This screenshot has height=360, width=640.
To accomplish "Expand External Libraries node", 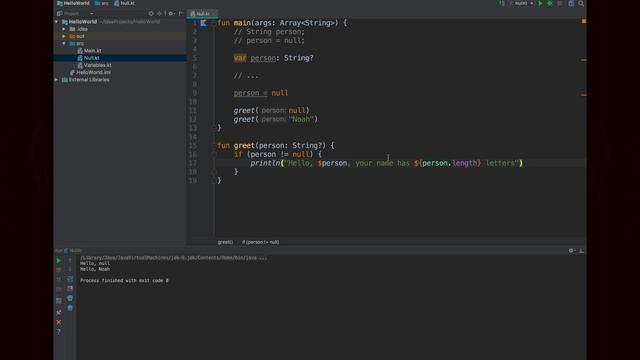I will pyautogui.click(x=57, y=80).
